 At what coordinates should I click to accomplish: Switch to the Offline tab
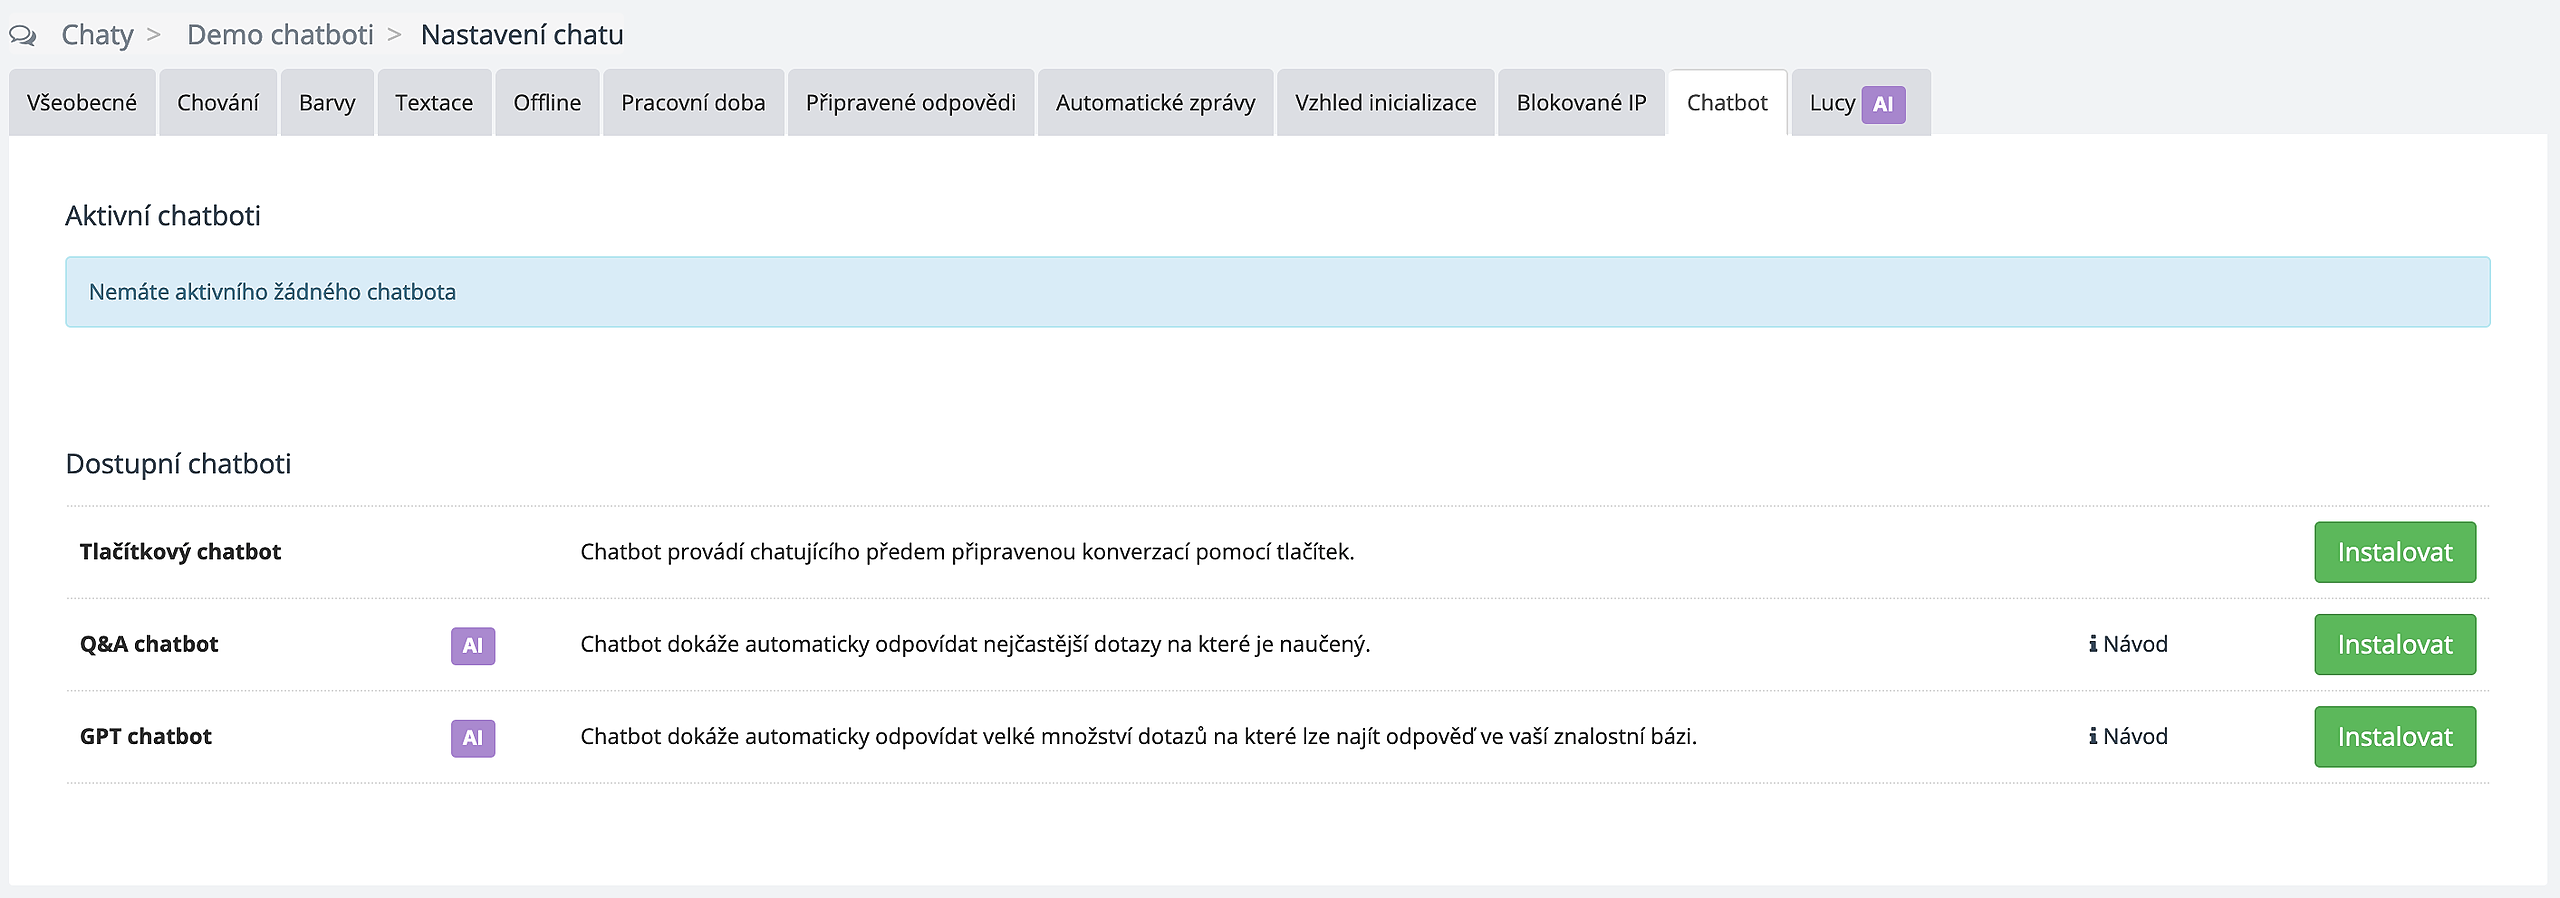click(x=547, y=103)
